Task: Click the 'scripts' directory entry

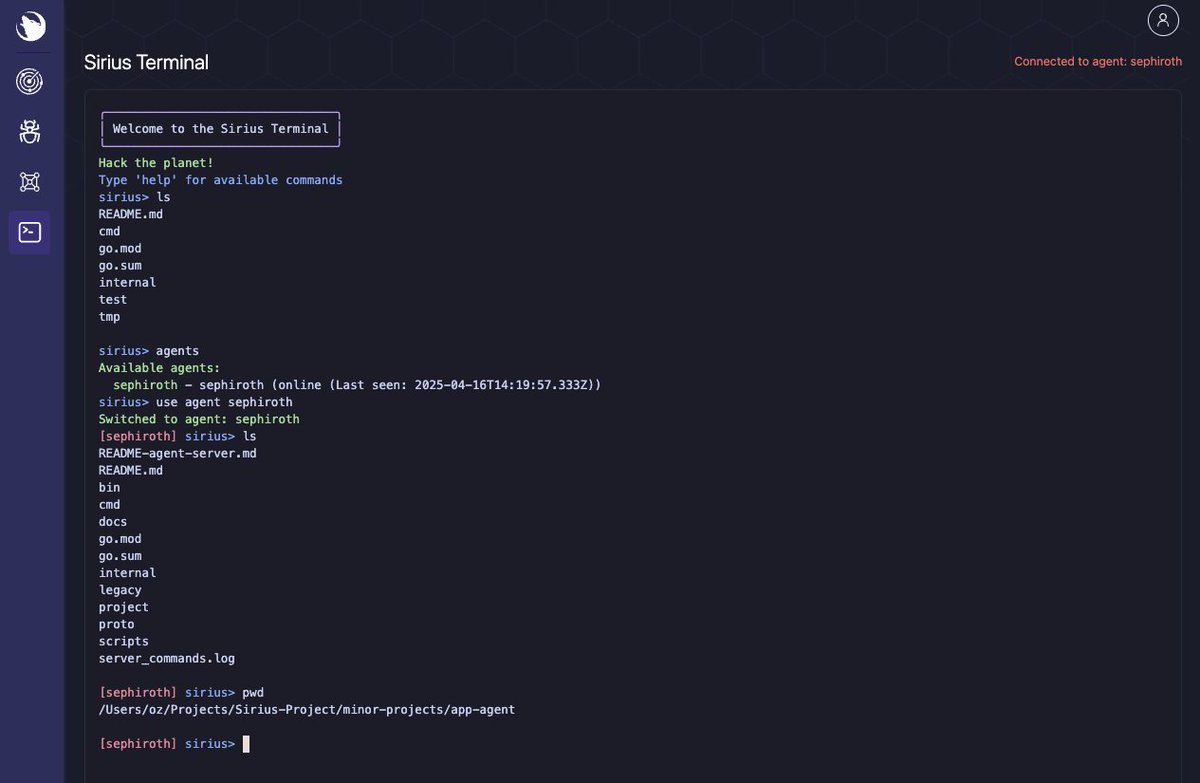Action: pos(124,641)
